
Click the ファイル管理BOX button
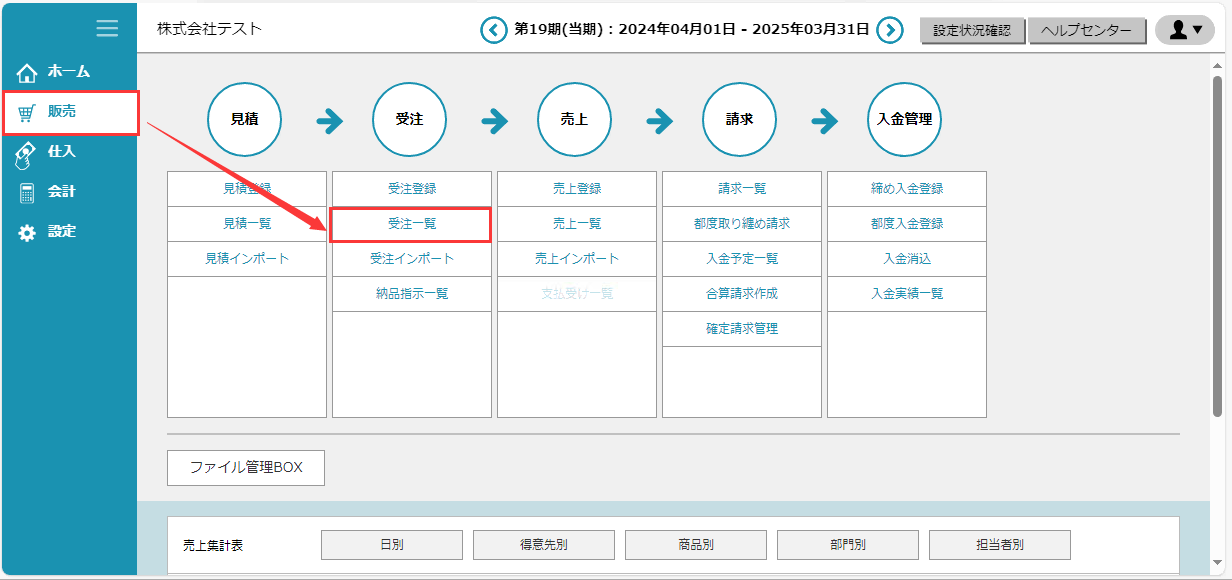point(246,467)
